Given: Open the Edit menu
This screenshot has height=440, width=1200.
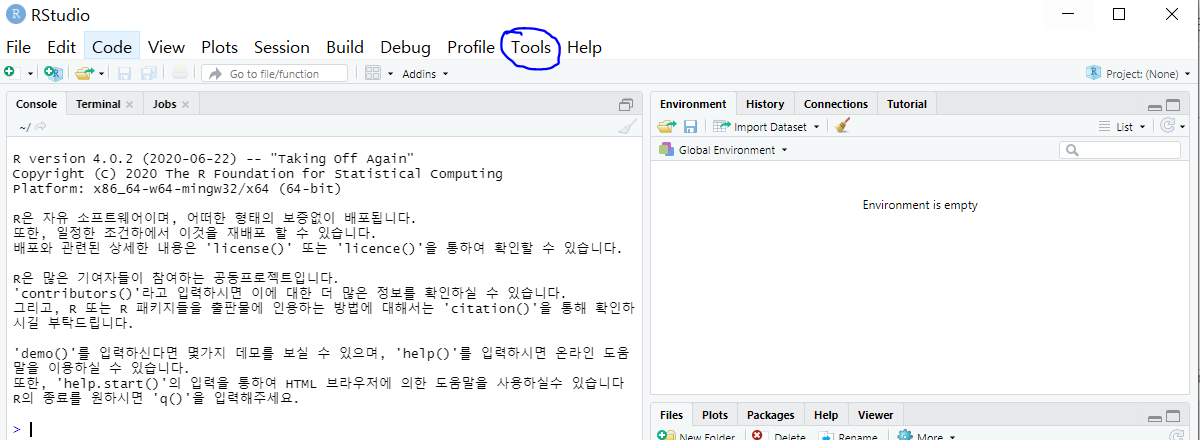Looking at the screenshot, I should pos(61,47).
